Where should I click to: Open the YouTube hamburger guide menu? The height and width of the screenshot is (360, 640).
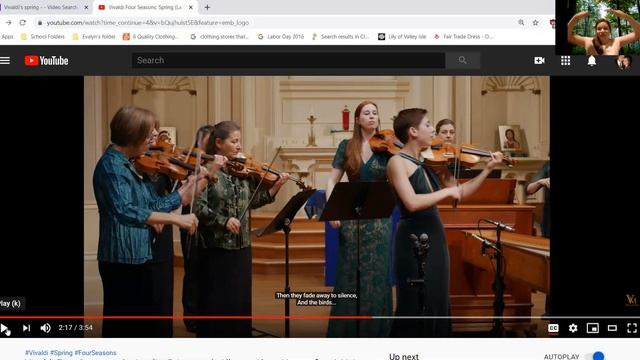(x=5, y=61)
